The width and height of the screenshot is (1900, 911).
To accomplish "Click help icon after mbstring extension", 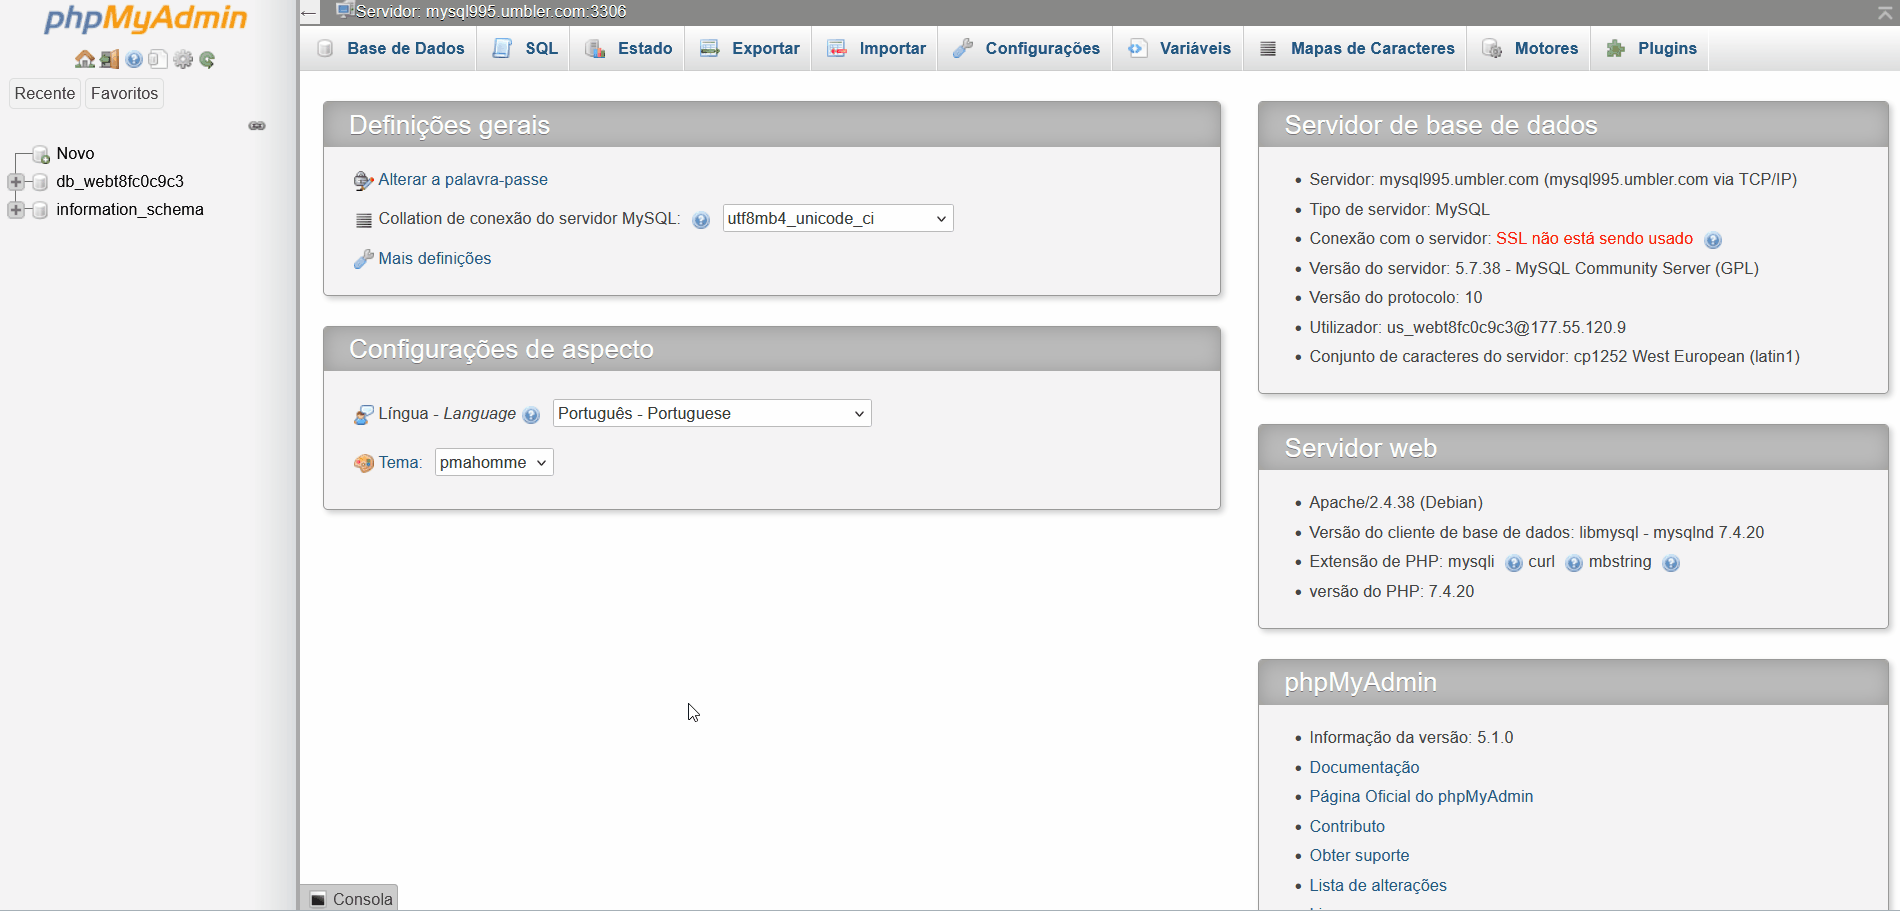I will coord(1671,563).
